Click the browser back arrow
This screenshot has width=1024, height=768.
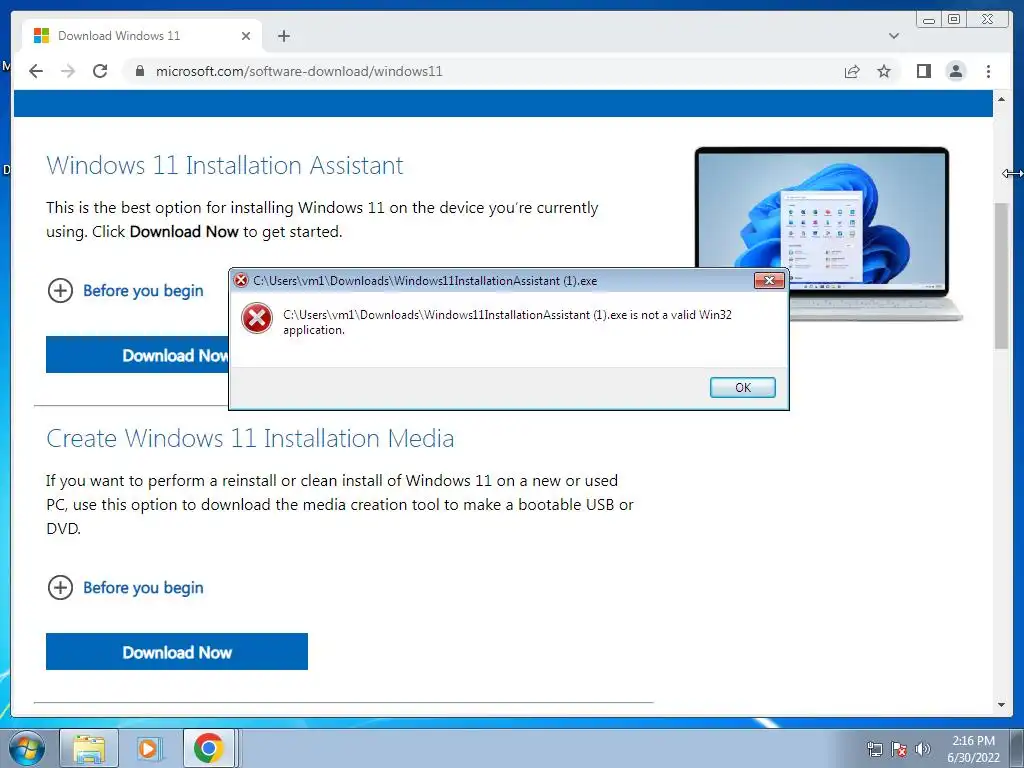point(36,71)
